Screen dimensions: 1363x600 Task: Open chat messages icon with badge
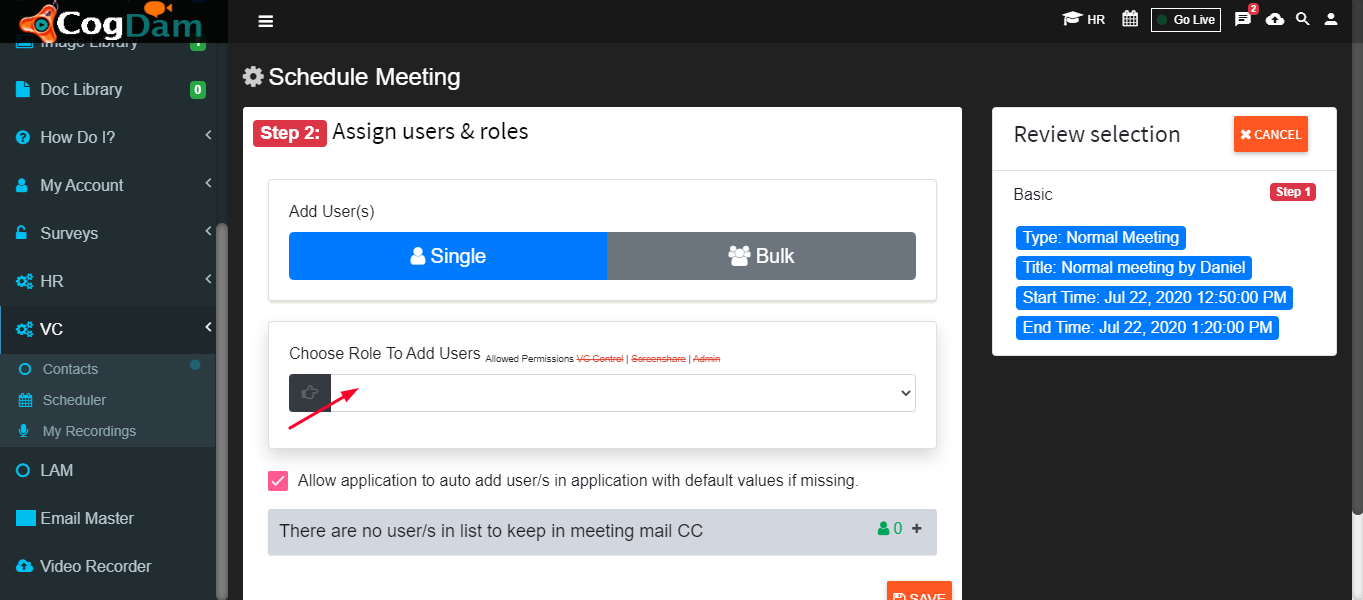coord(1243,19)
